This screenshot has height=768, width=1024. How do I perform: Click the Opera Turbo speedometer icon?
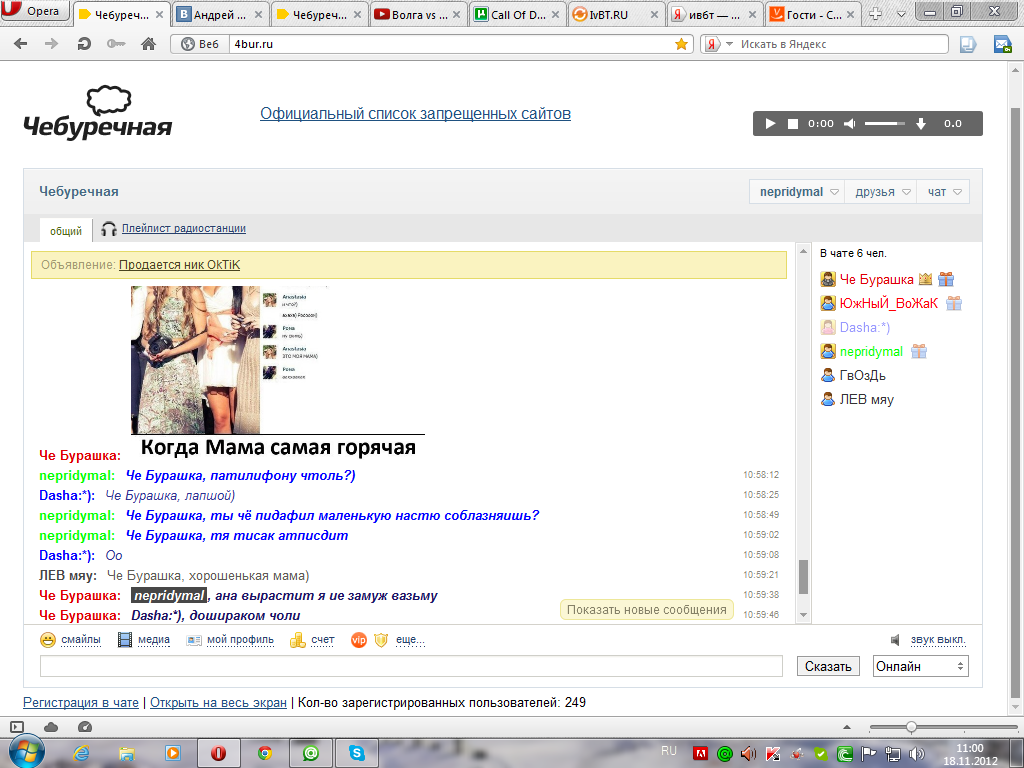(x=84, y=727)
